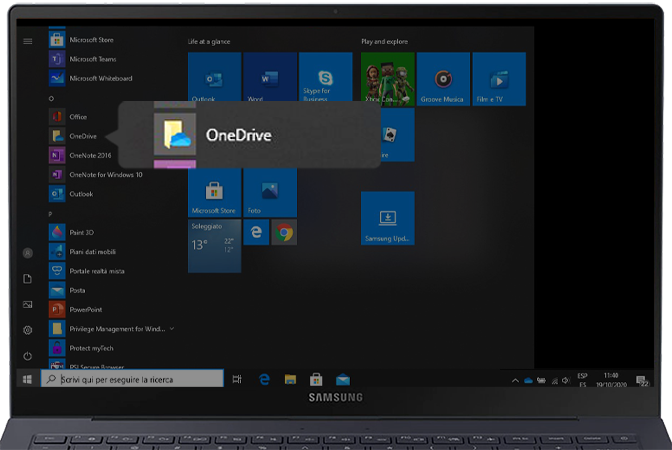672x450 pixels.
Task: Click the Outlook tile under Life at a glance
Action: (x=214, y=79)
